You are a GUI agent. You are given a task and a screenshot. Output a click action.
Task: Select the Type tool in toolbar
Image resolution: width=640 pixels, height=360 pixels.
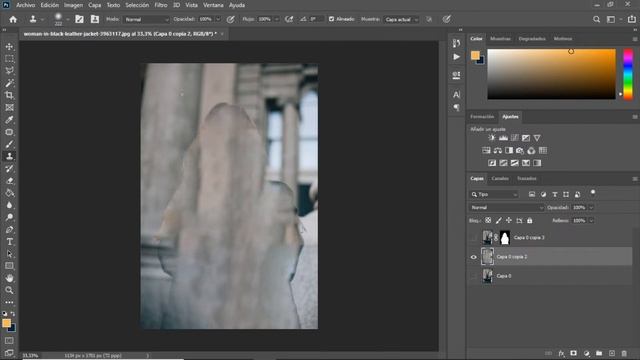tap(9, 242)
